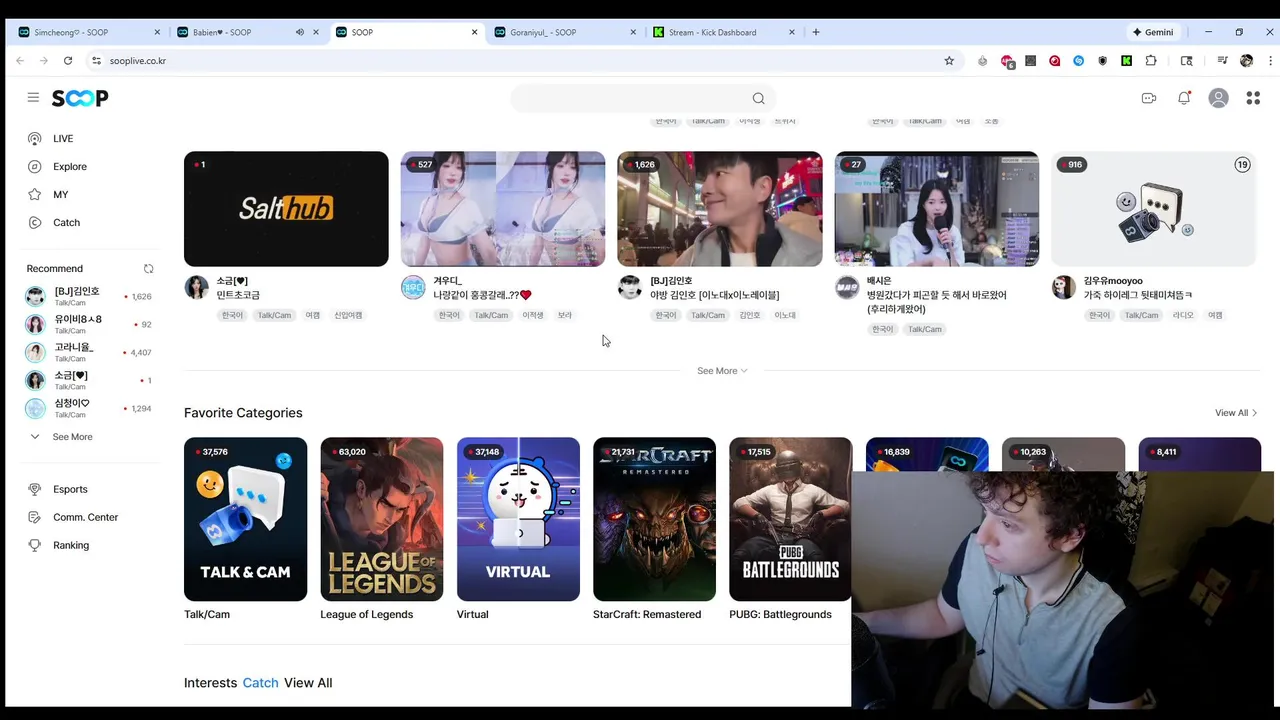Open the notifications bell
The image size is (1280, 720).
pyautogui.click(x=1184, y=98)
